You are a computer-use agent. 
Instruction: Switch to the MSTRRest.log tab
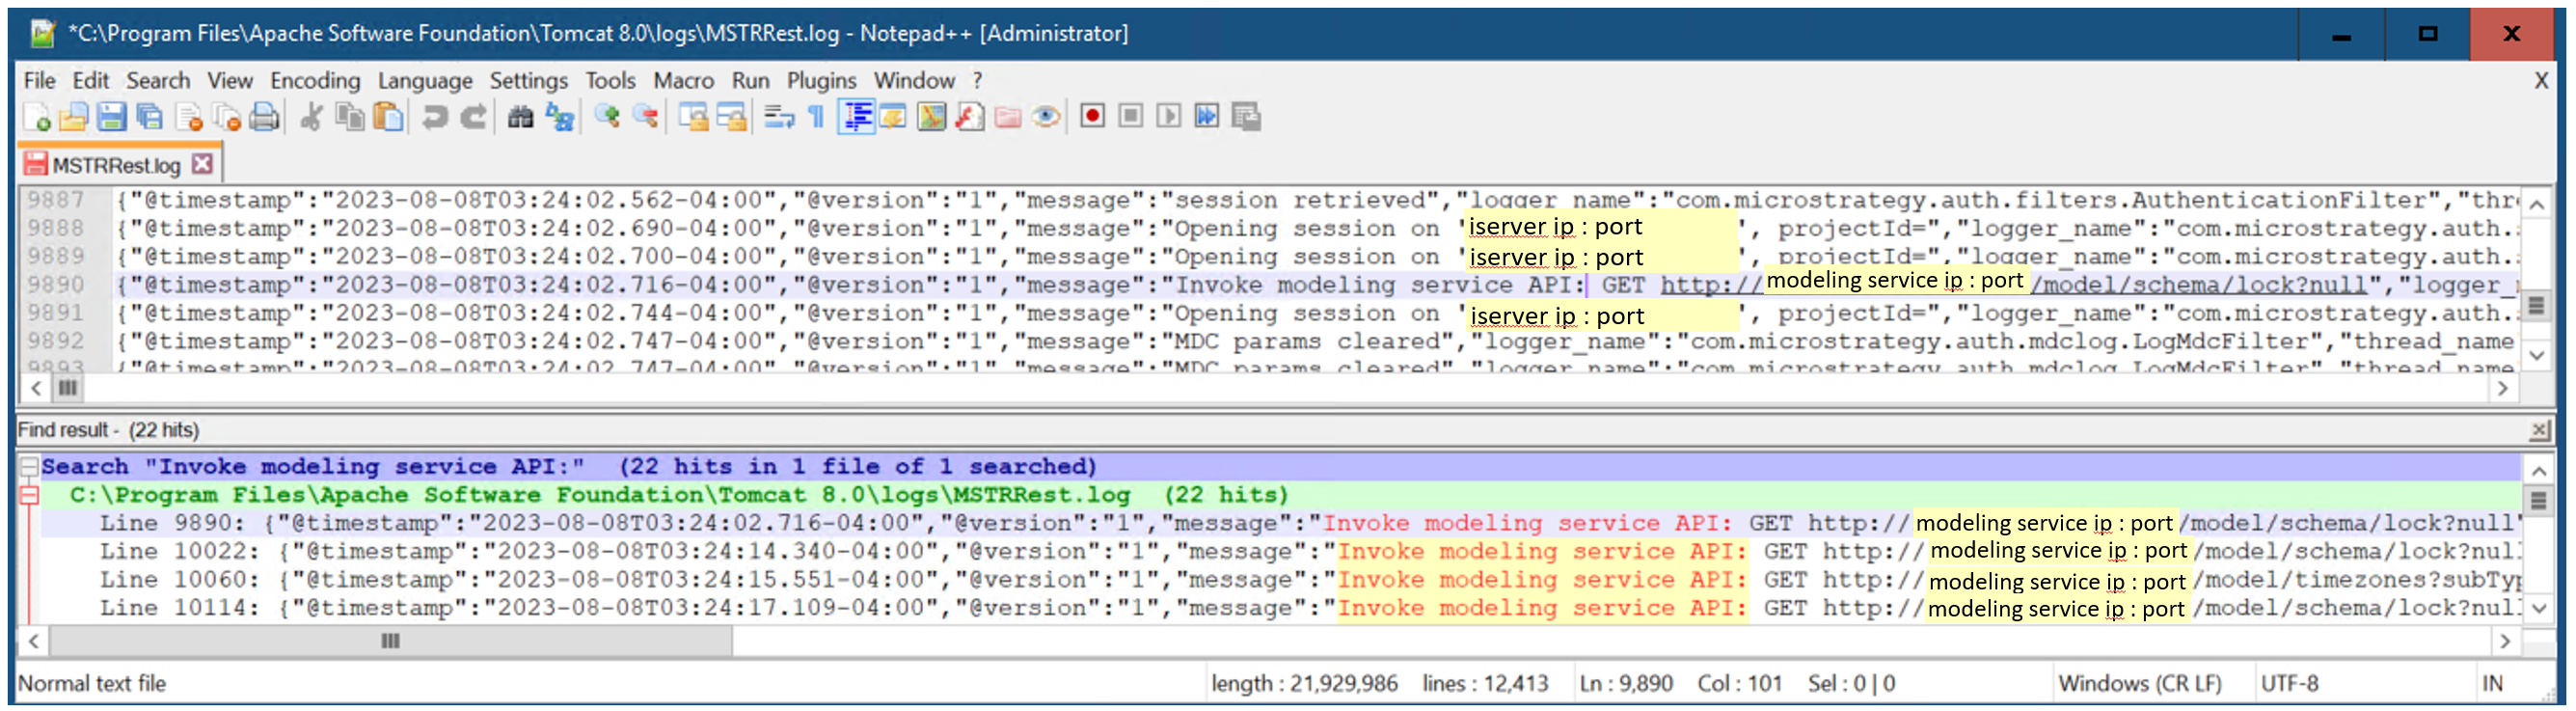[115, 165]
